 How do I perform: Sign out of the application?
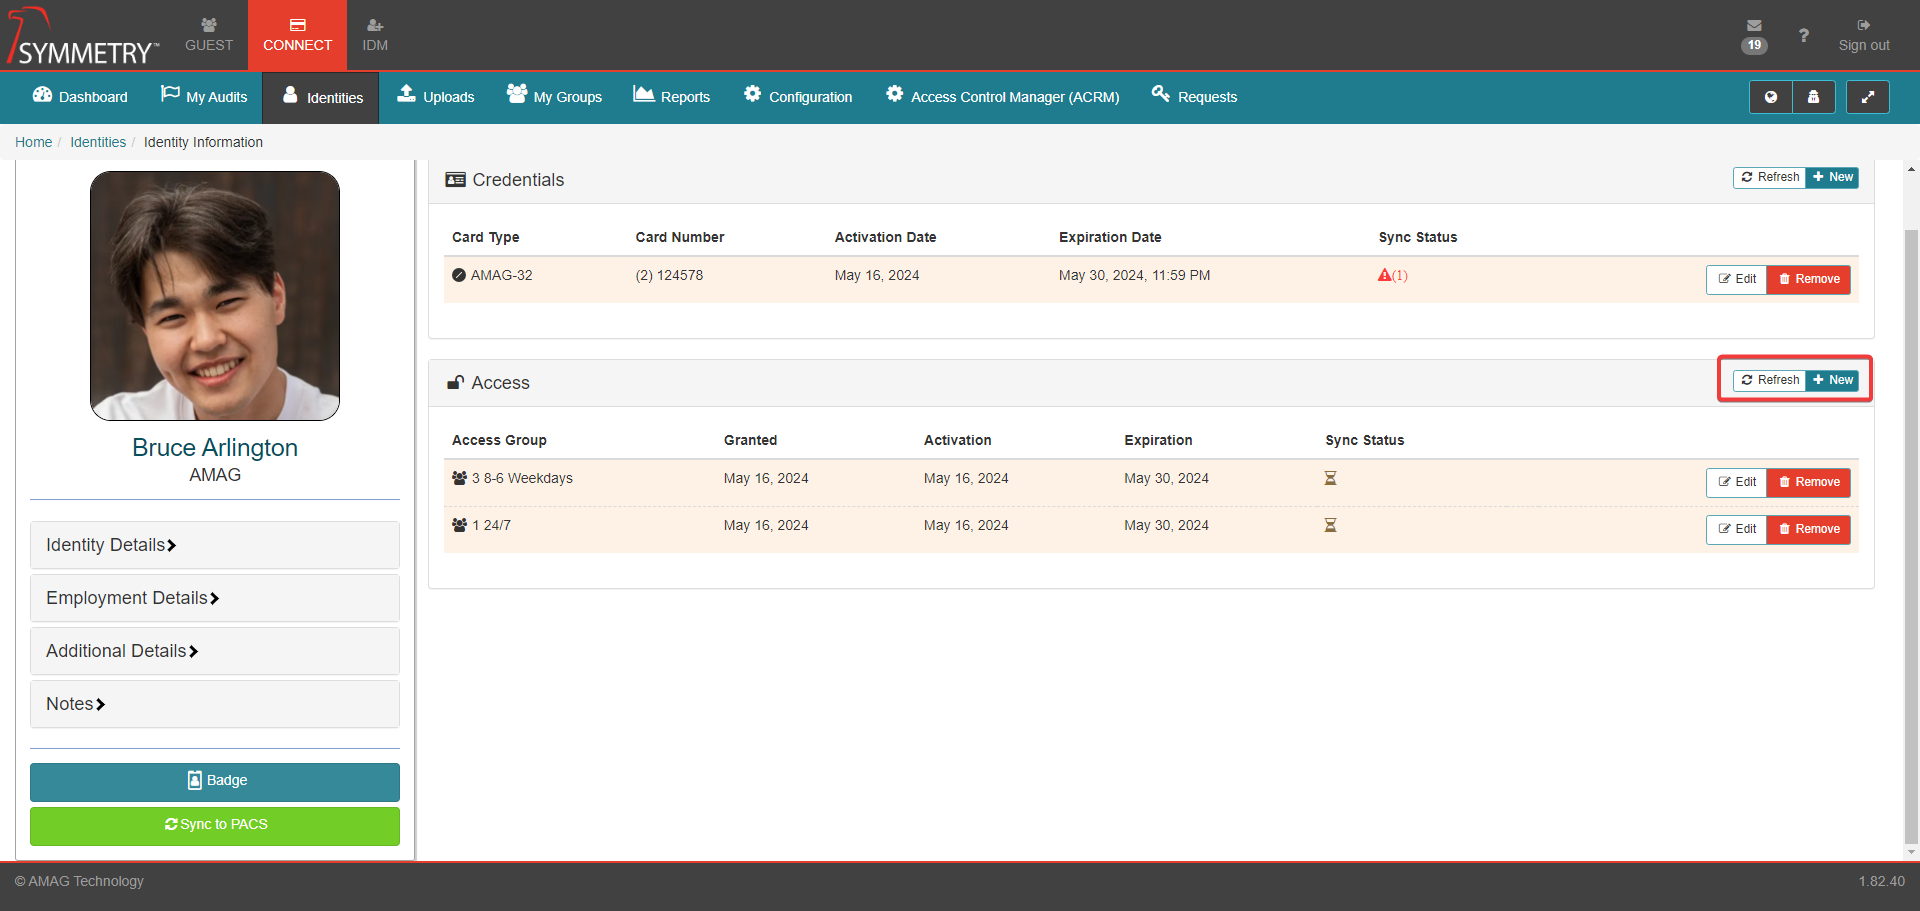[x=1864, y=35]
